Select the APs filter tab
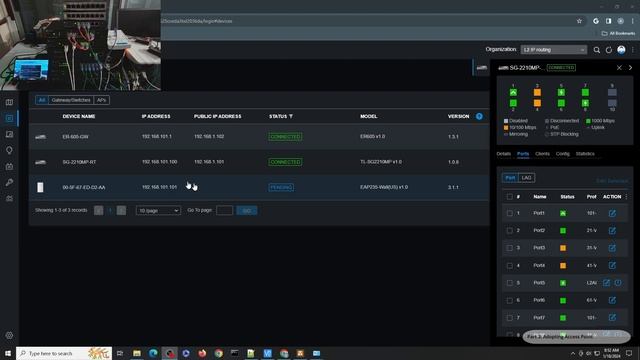The image size is (640, 360). coord(101,100)
